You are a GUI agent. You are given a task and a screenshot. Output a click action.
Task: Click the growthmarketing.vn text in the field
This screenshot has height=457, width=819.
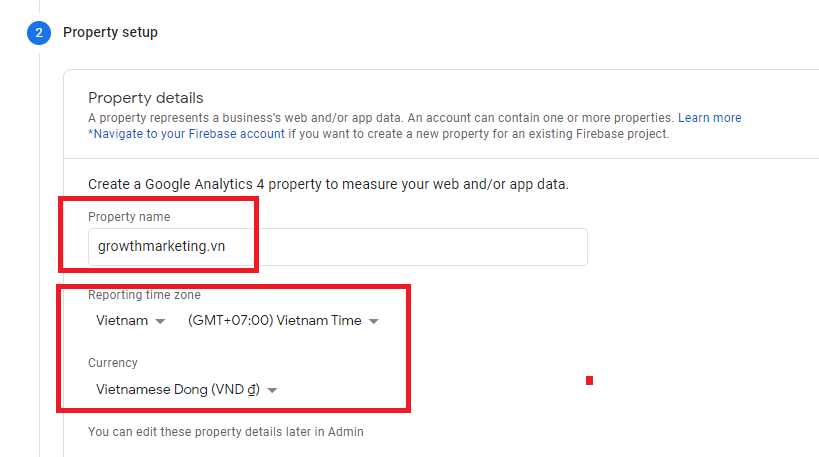click(161, 246)
